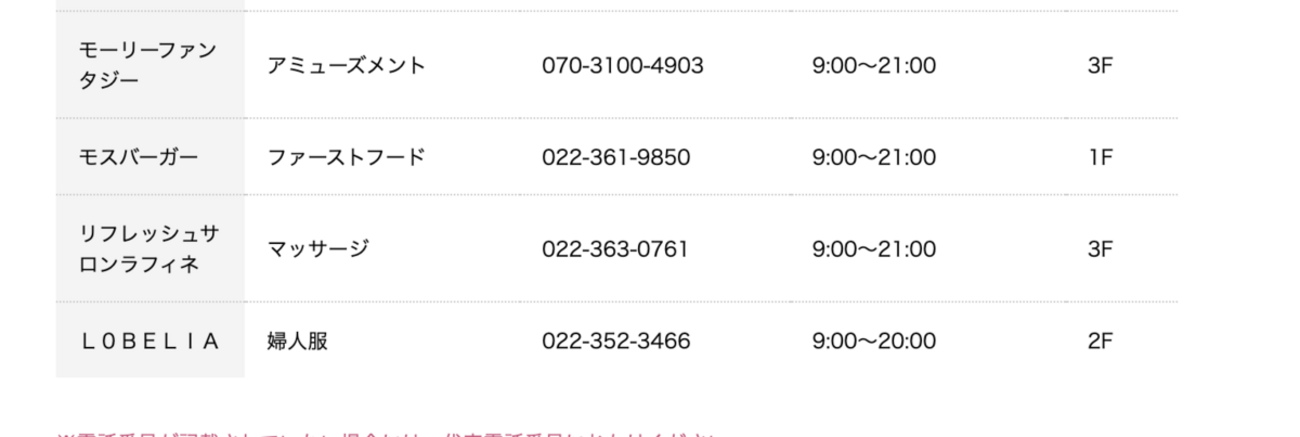This screenshot has height=437, width=1300.
Task: Click the モーリーファンタジー hours 9:00〜21:00
Action: [873, 66]
